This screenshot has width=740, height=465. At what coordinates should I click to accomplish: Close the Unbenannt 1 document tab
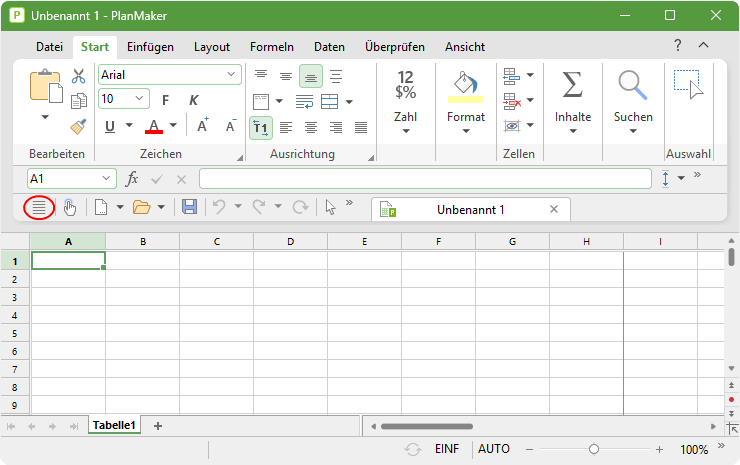(554, 209)
